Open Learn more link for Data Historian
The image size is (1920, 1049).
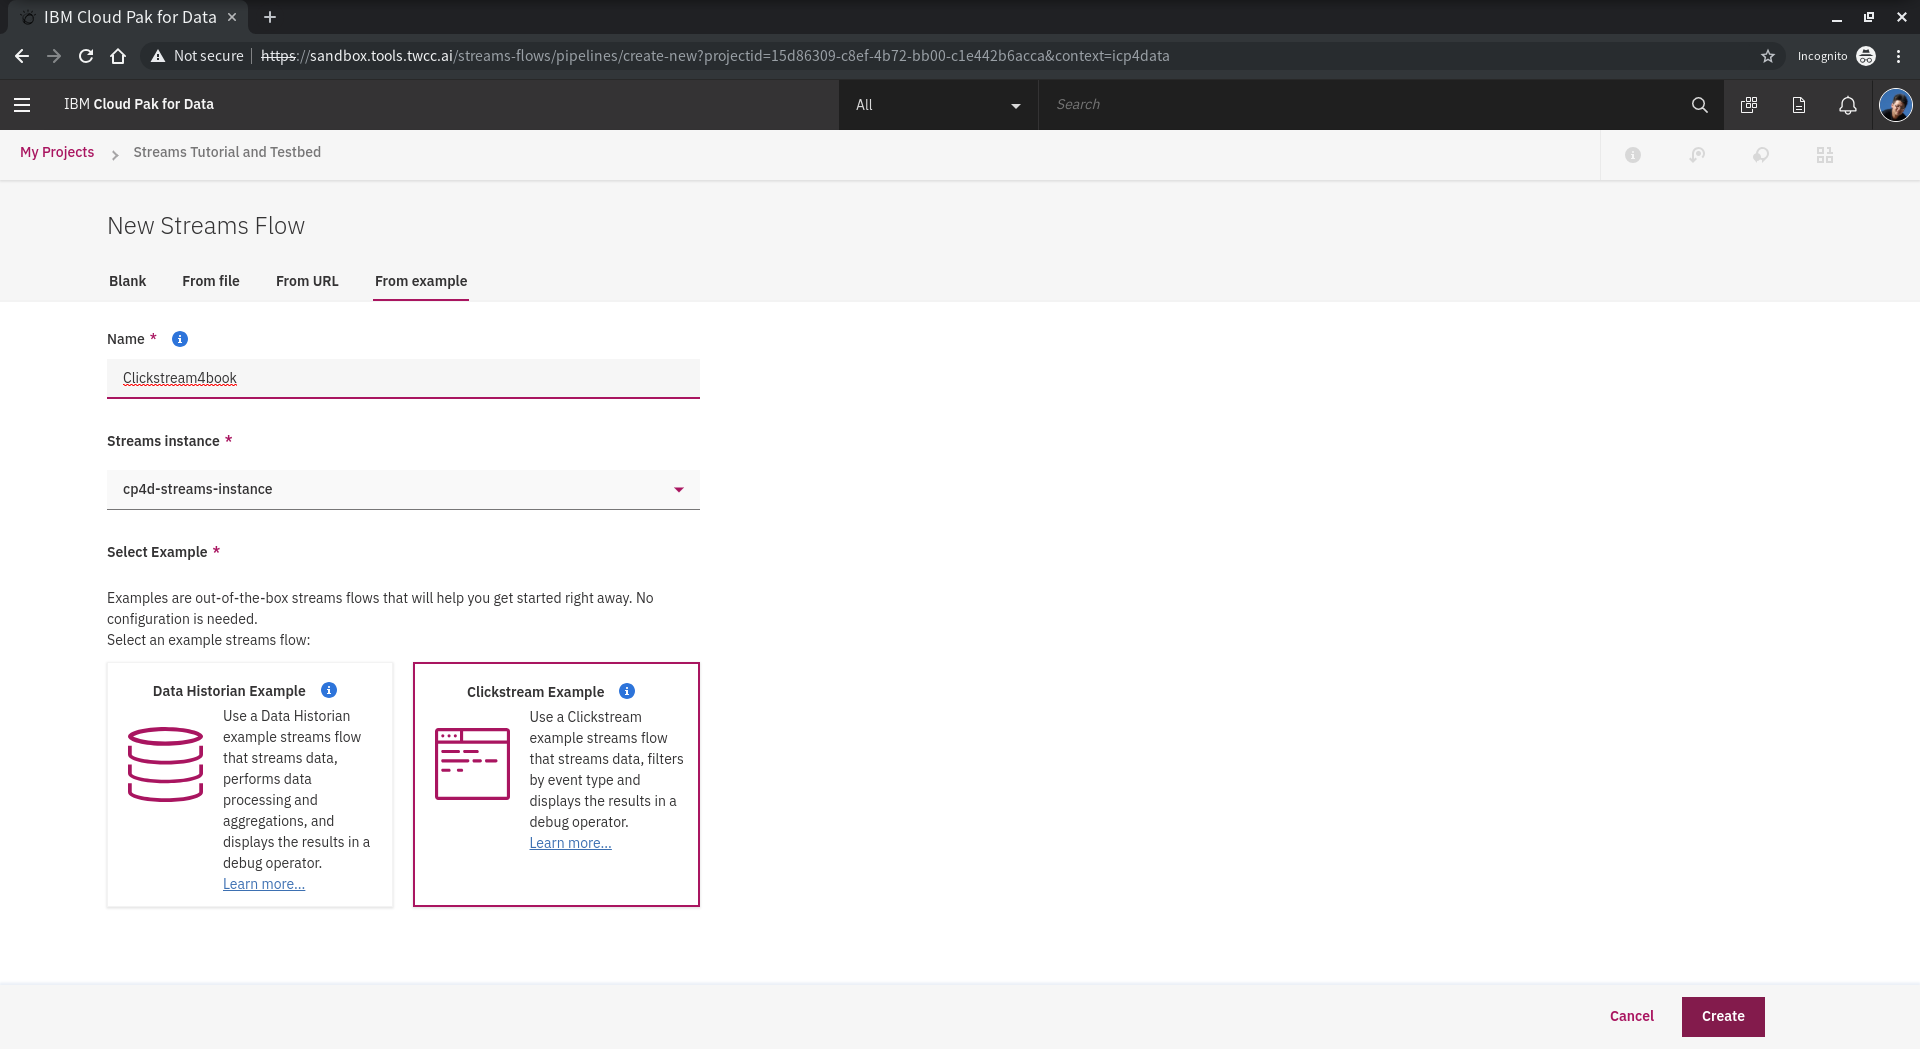[x=264, y=884]
